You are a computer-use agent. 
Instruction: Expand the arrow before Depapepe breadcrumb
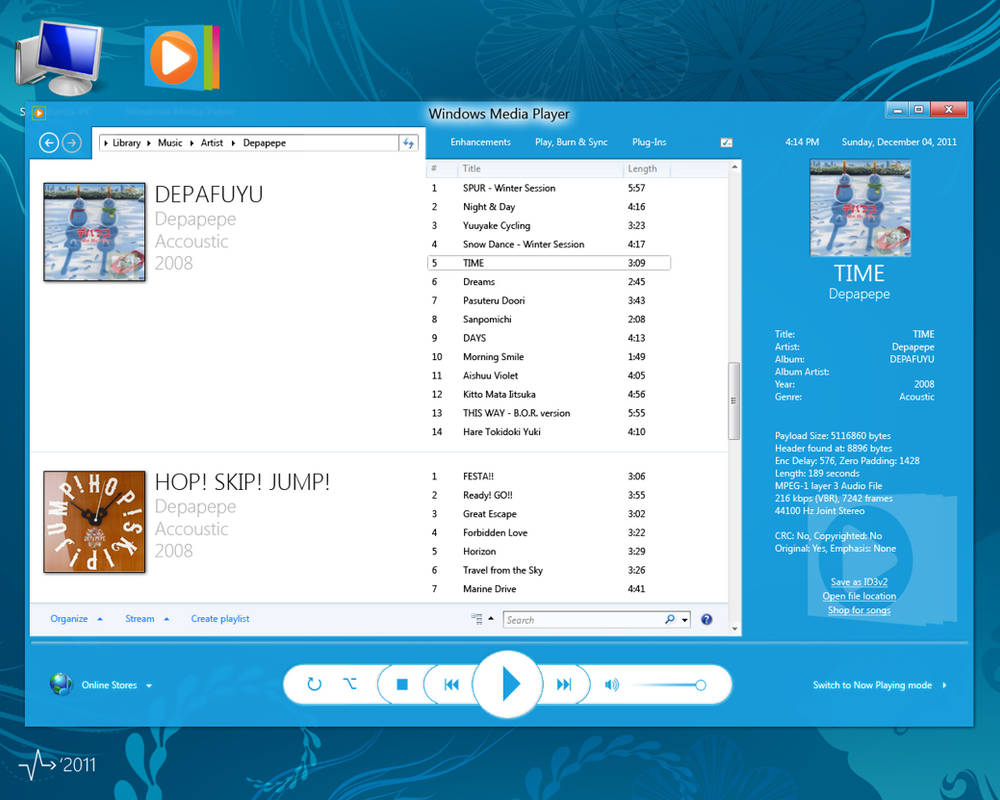233,143
